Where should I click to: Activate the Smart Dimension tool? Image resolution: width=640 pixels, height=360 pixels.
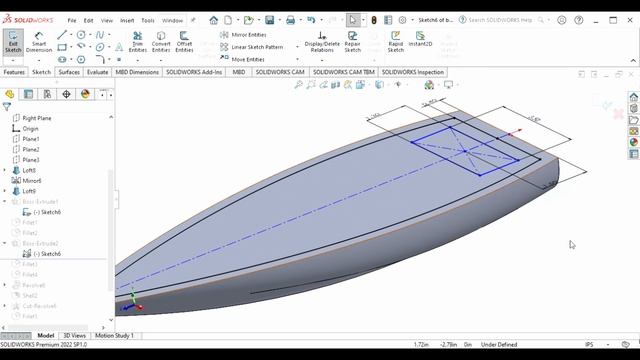39,42
